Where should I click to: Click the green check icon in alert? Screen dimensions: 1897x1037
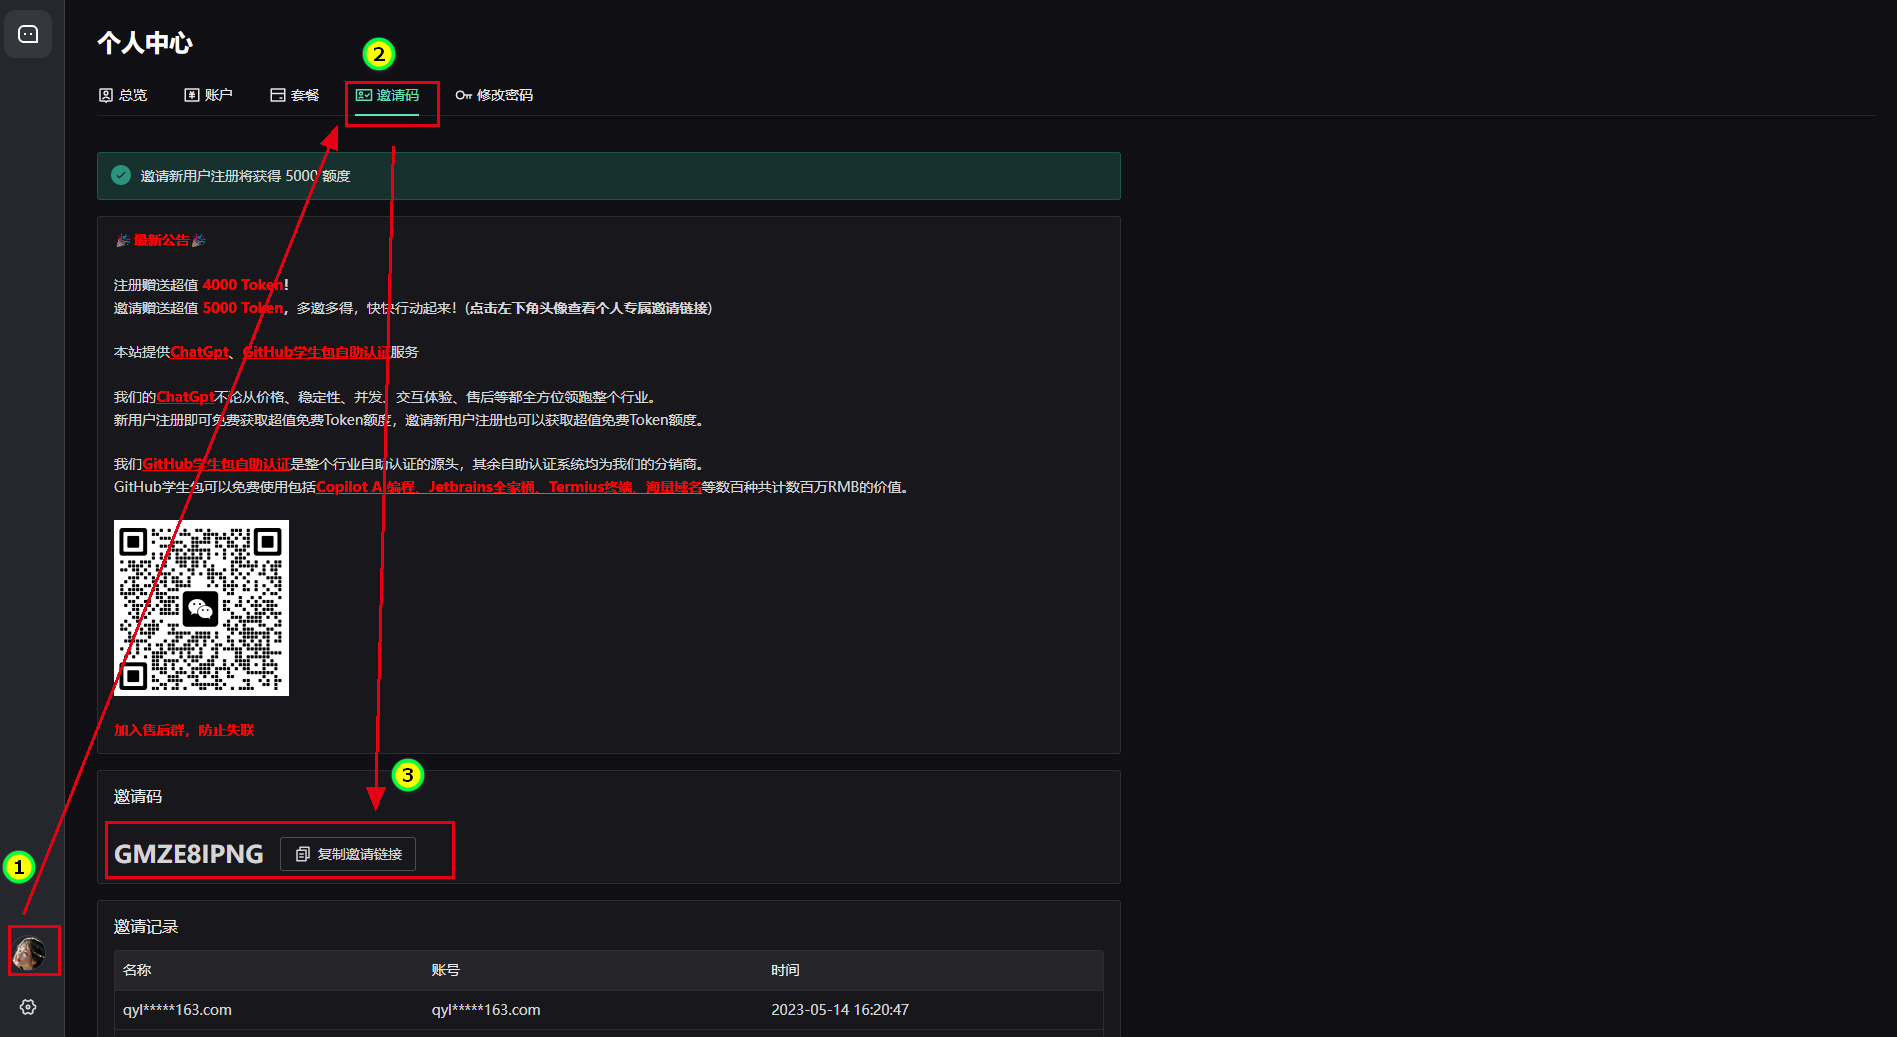tap(121, 175)
